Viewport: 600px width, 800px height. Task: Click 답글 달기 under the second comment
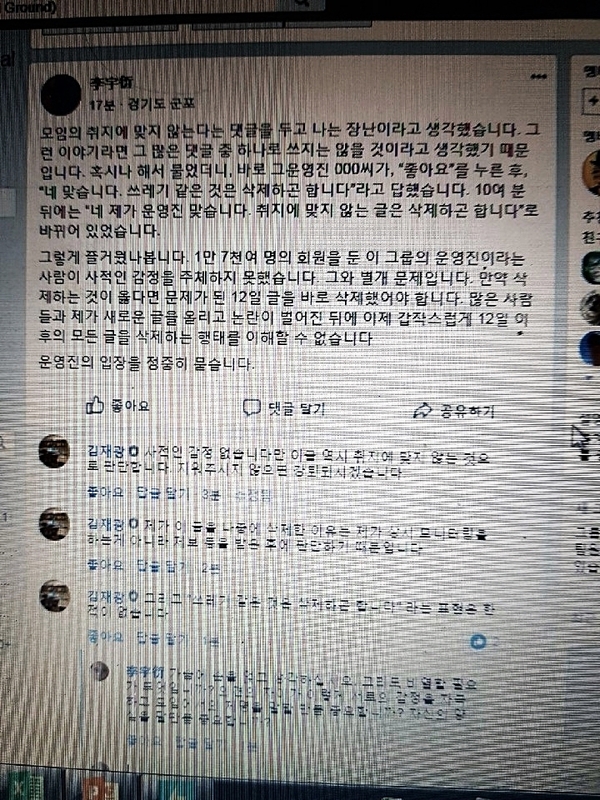pyautogui.click(x=163, y=565)
